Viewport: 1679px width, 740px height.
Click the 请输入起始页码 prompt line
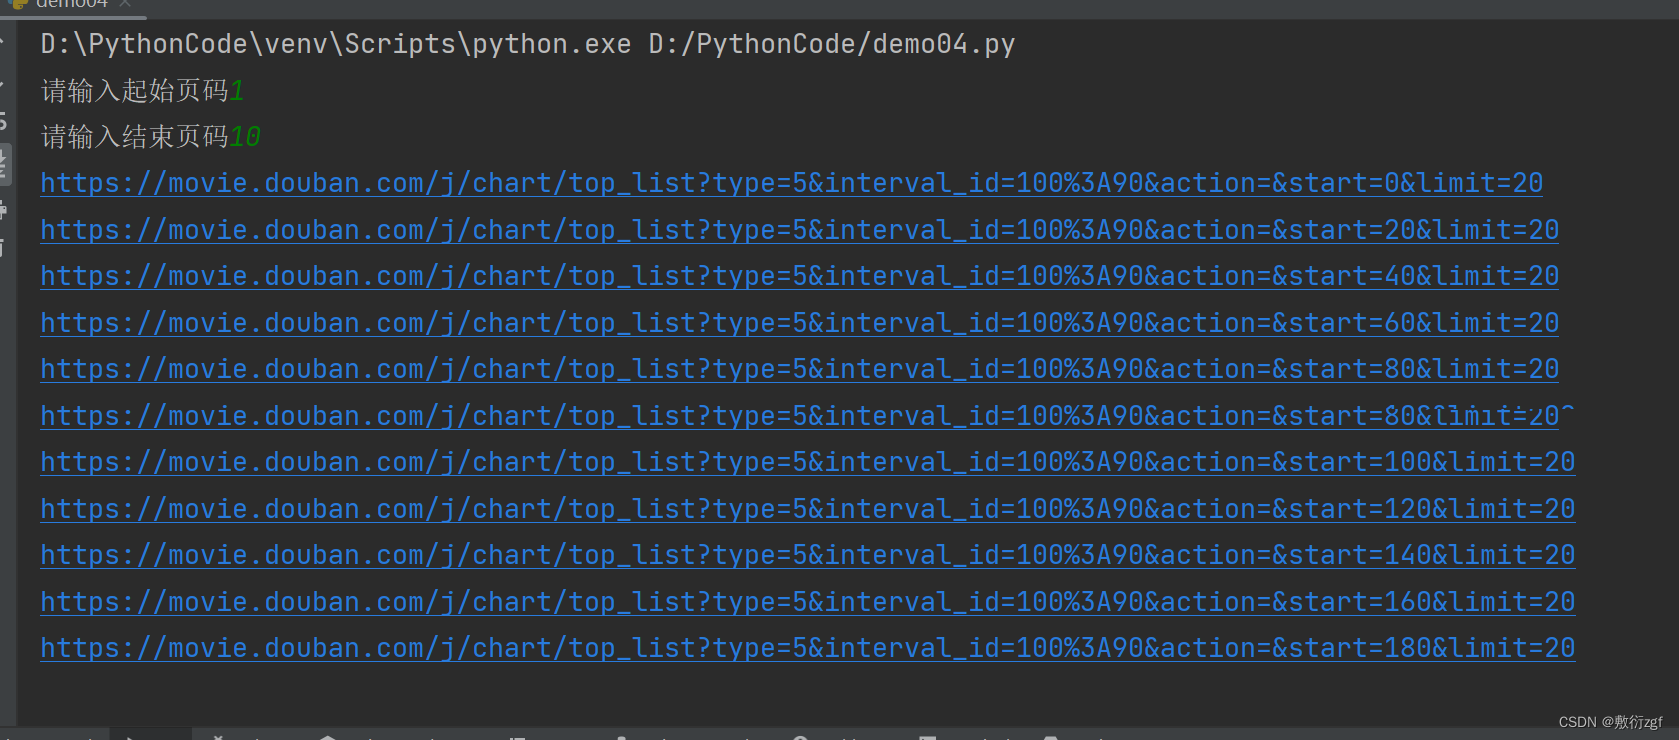[142, 91]
